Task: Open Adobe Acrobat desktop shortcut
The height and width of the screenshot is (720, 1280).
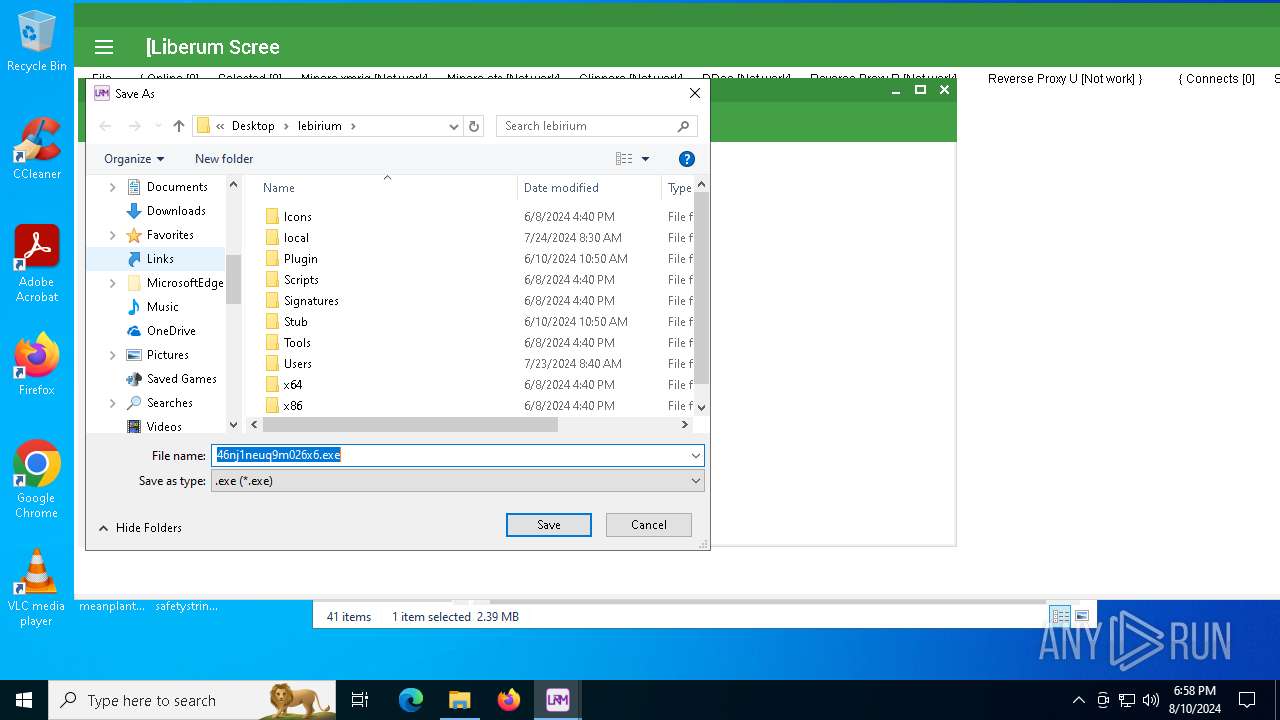Action: (37, 264)
